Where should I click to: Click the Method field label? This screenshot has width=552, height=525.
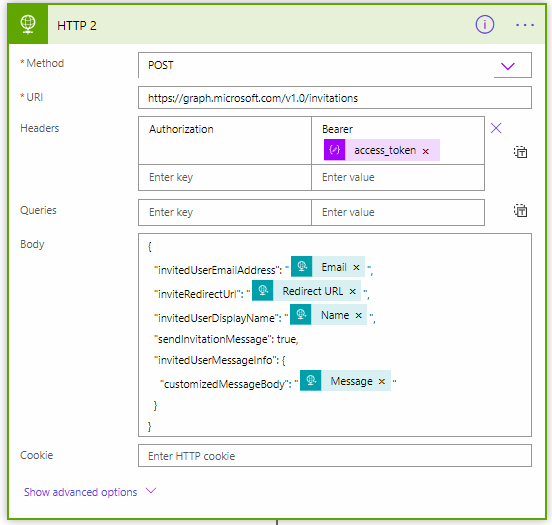pos(45,63)
